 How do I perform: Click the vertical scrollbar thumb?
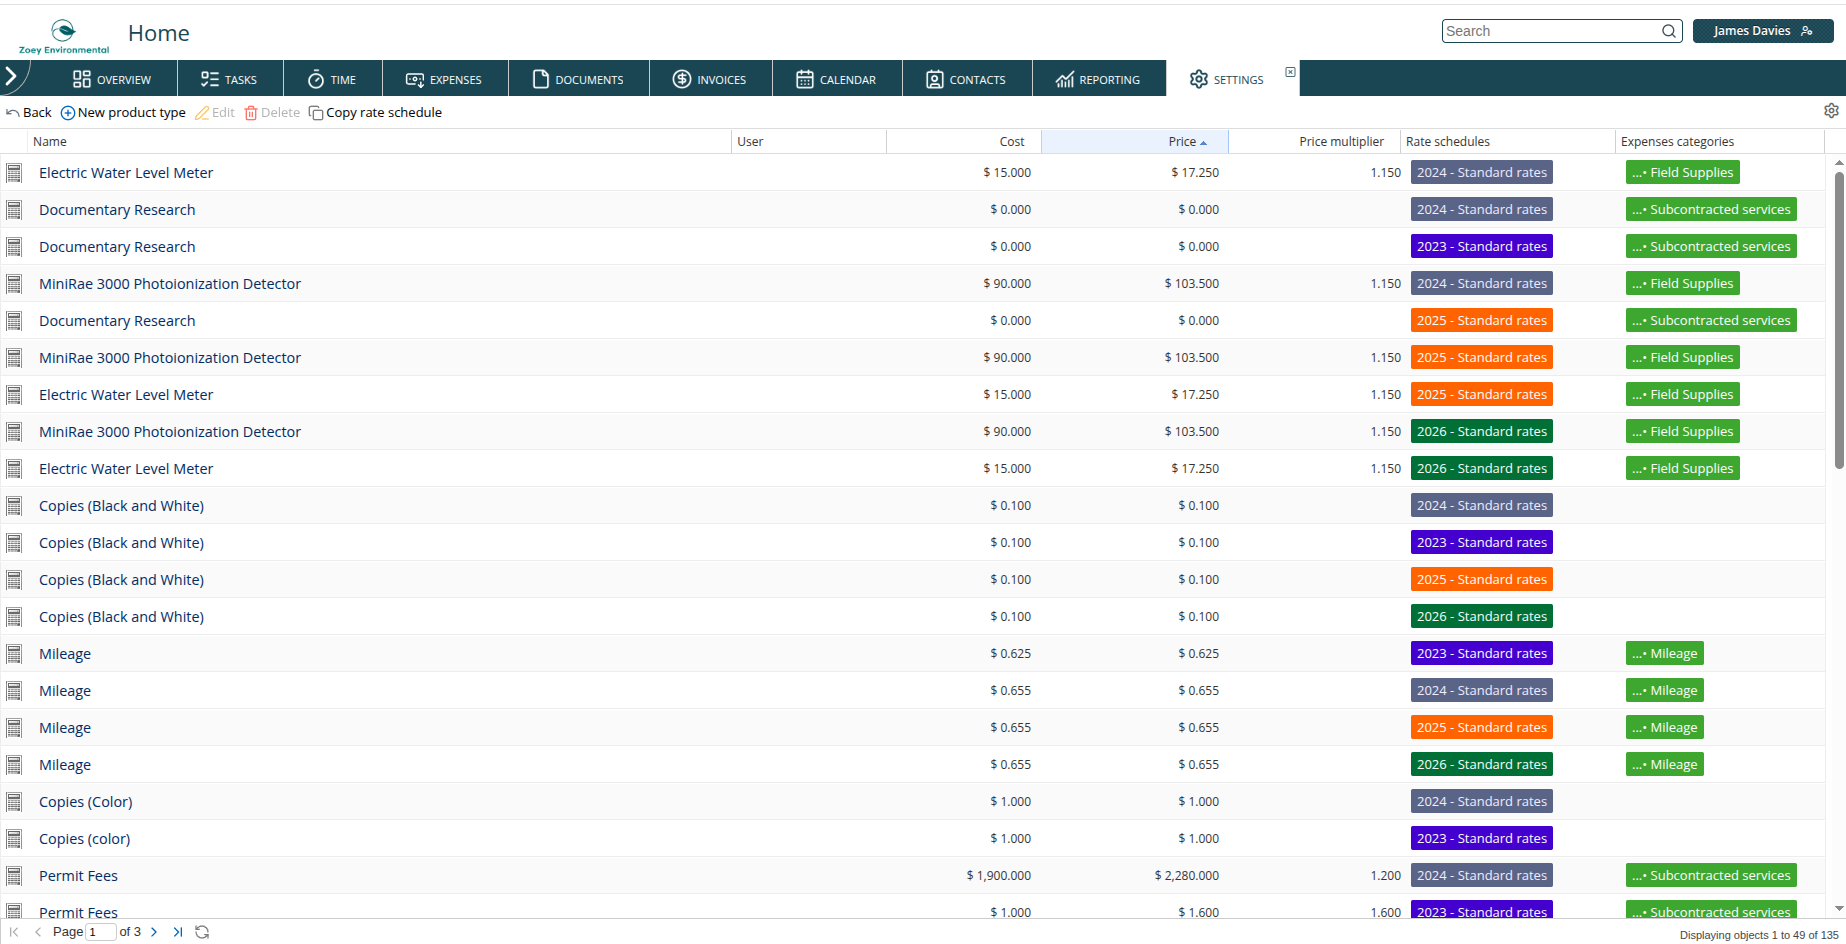click(1839, 320)
